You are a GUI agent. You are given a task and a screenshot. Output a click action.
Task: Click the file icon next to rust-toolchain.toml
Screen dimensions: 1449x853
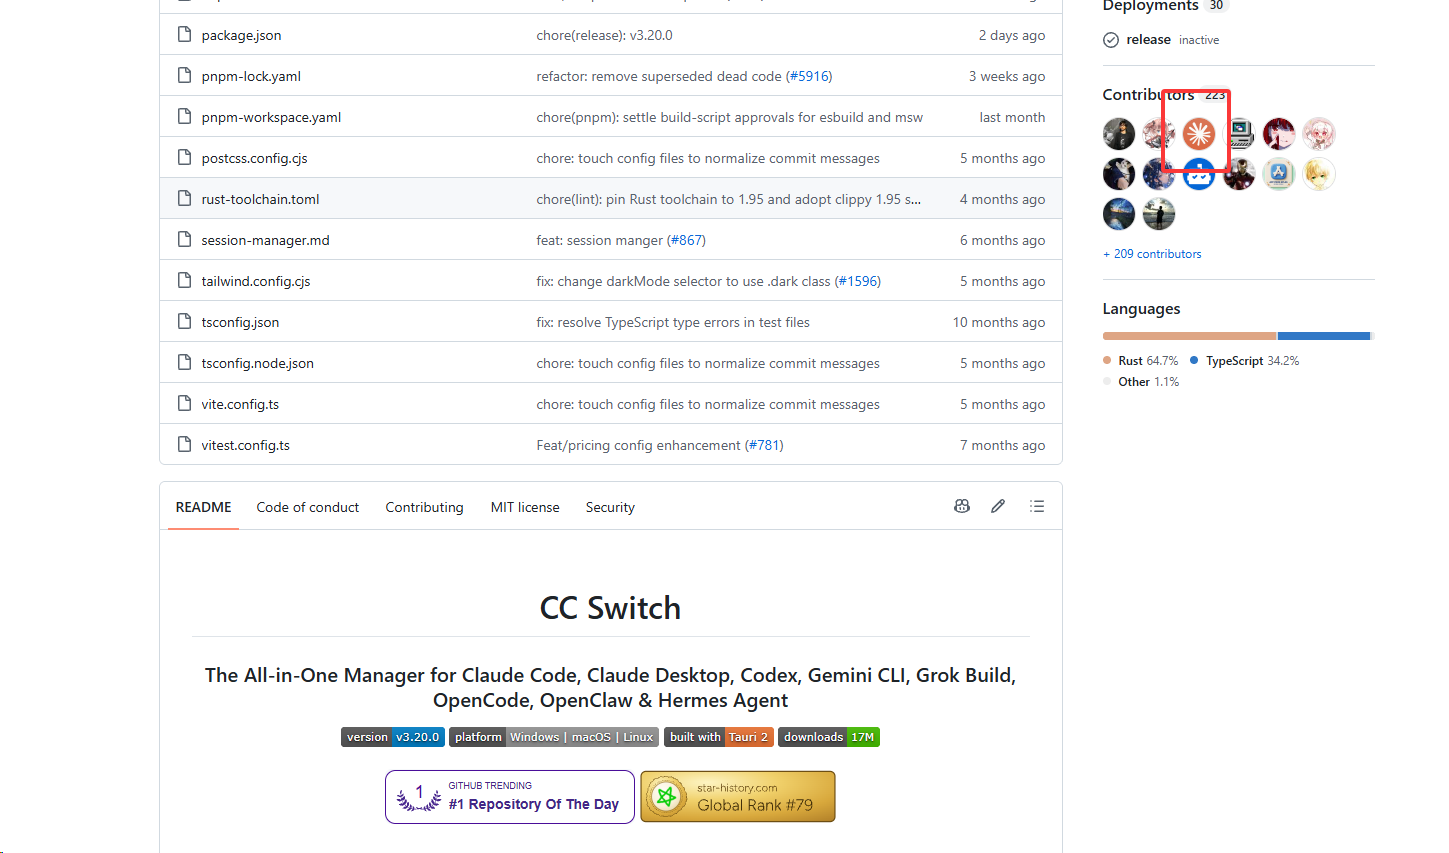[x=184, y=199]
